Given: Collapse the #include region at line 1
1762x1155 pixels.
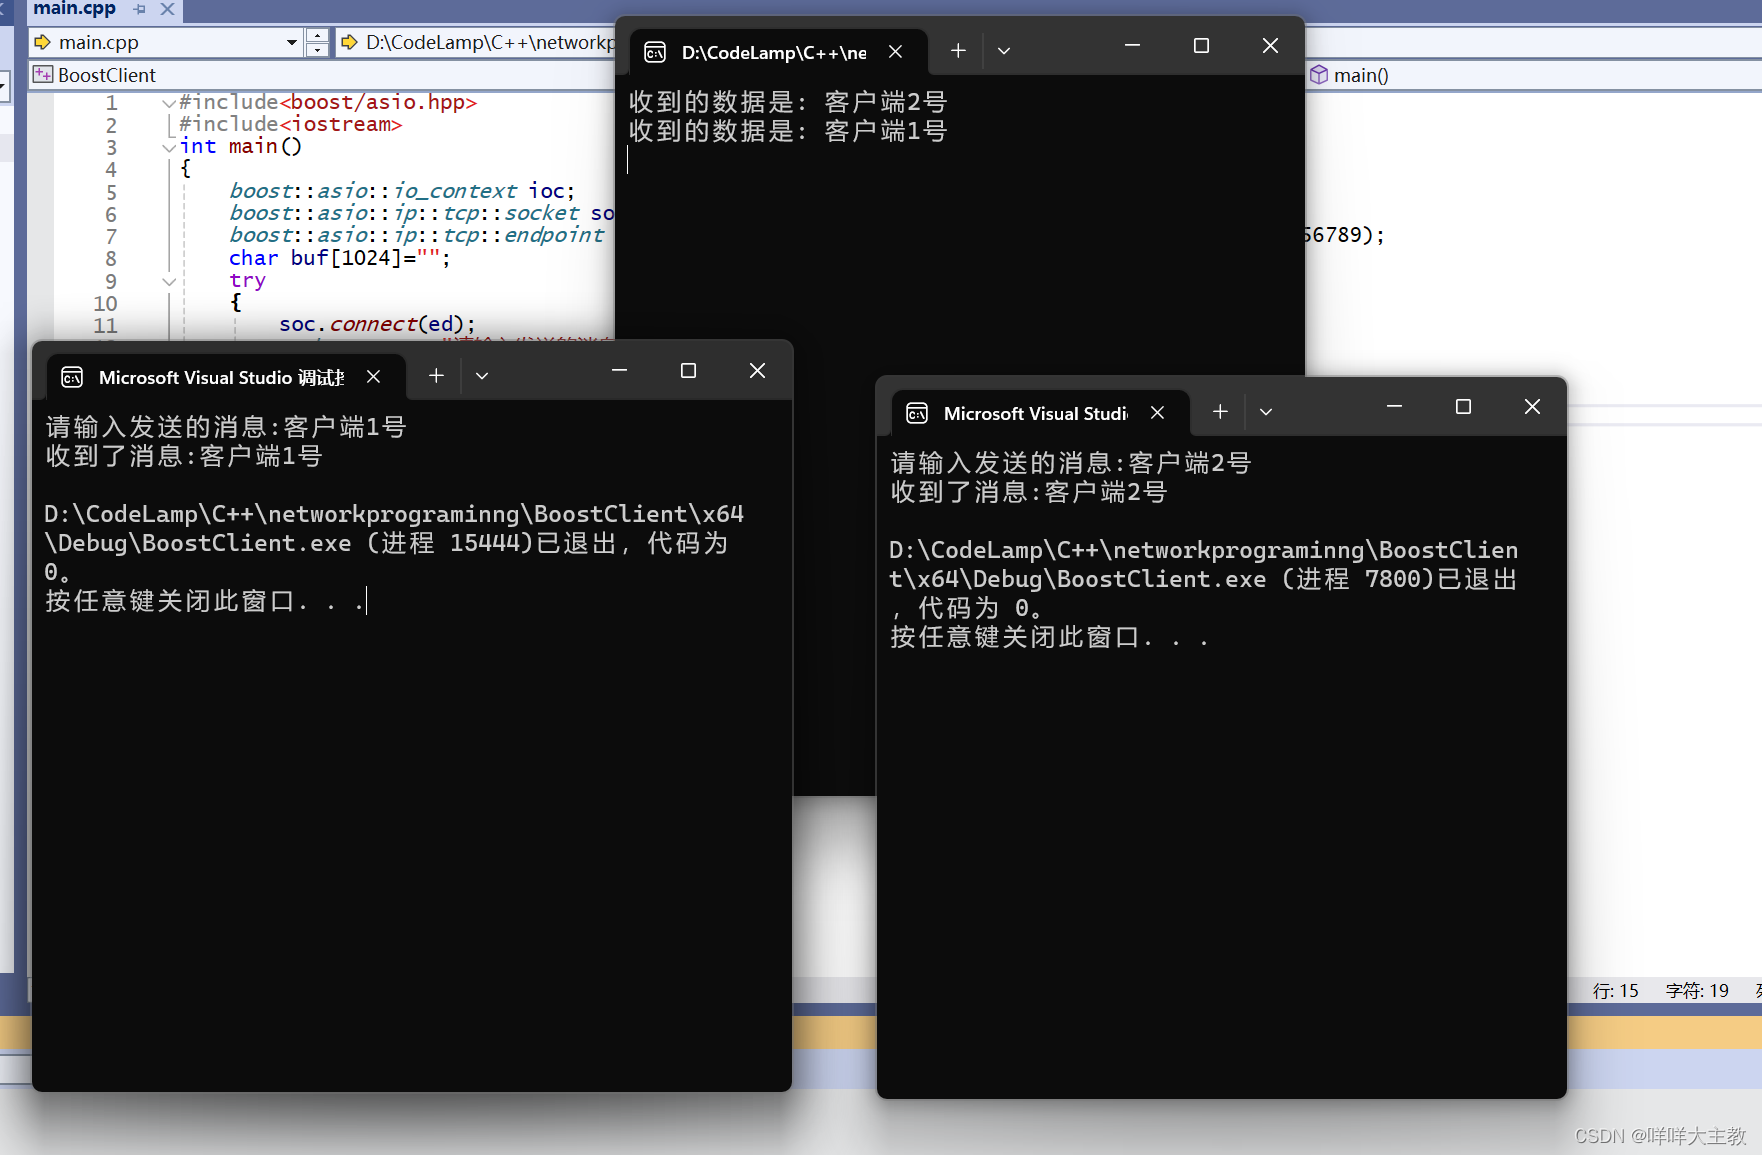Looking at the screenshot, I should tap(169, 102).
